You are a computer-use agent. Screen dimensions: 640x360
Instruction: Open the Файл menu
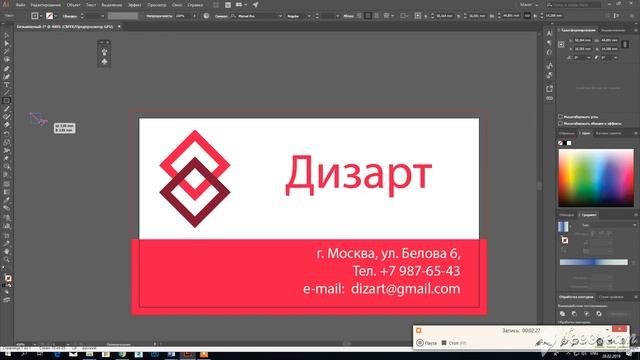coord(20,5)
